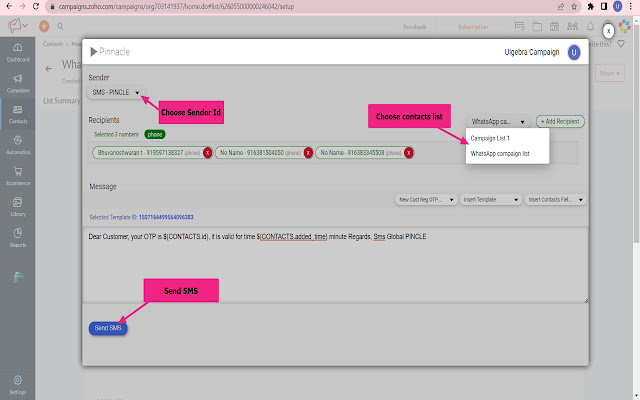
Task: Select Campaign List 1 option
Action: click(x=490, y=138)
